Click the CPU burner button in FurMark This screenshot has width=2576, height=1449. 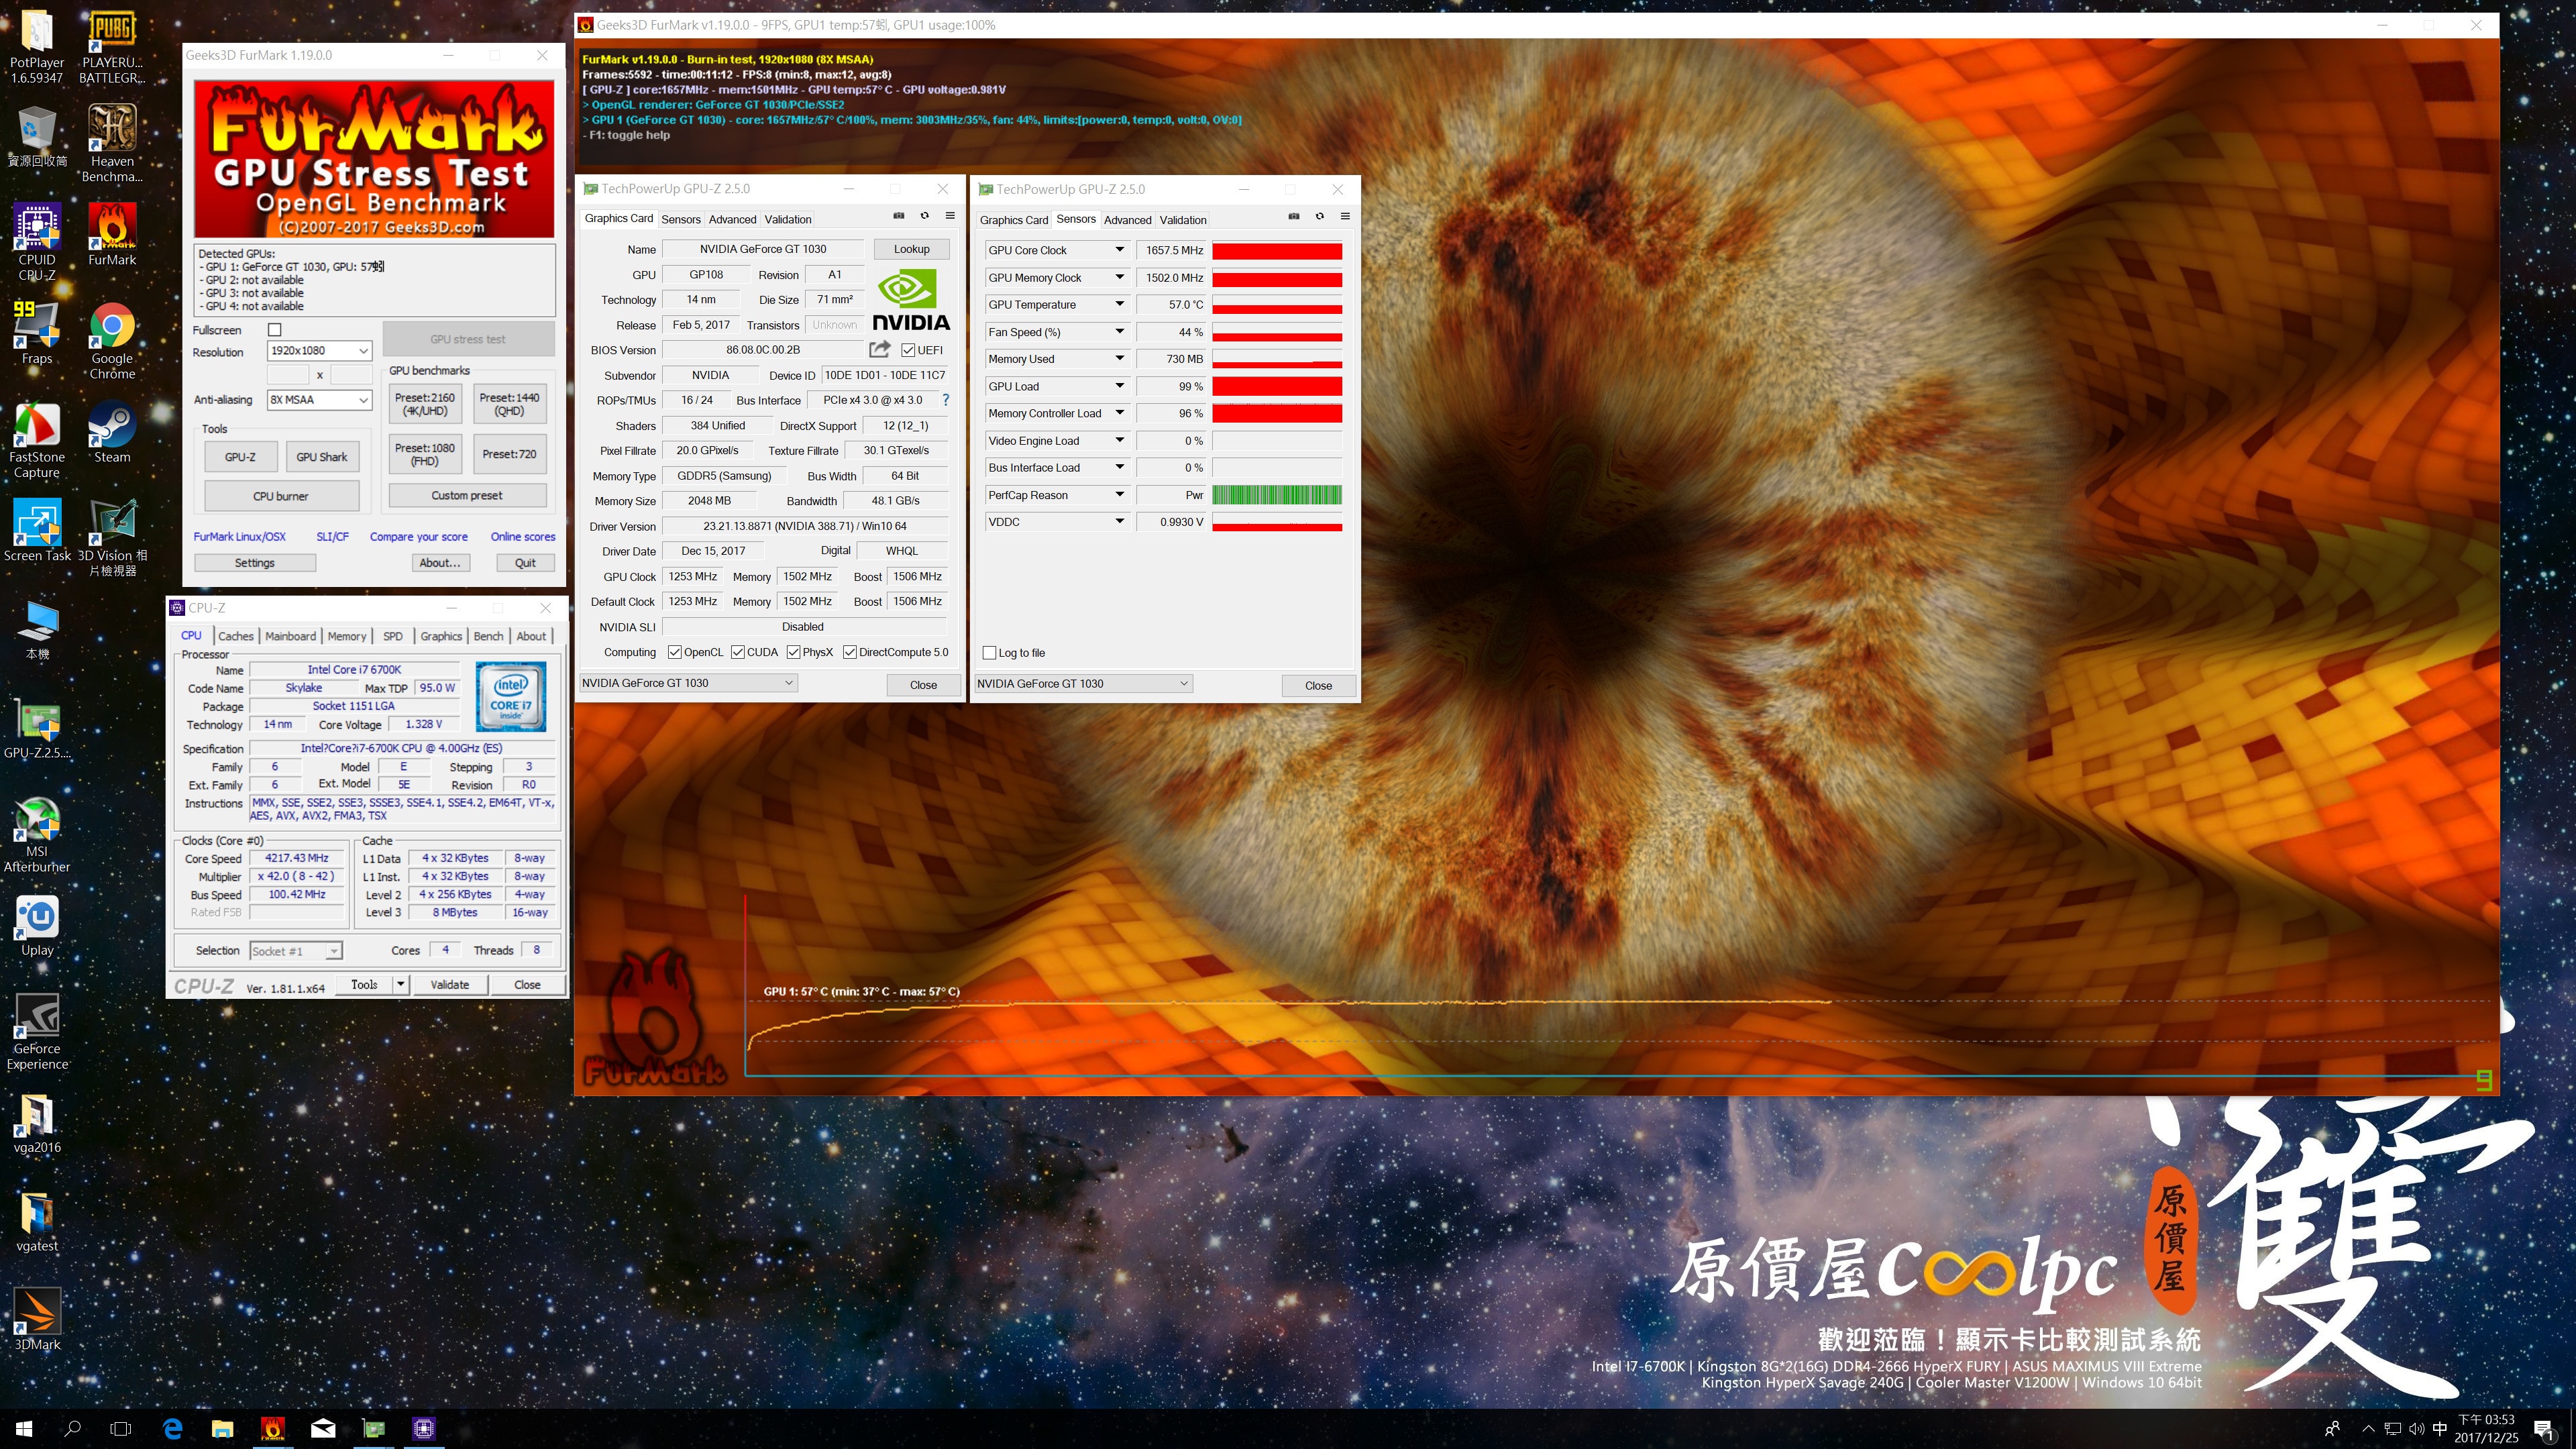pos(281,496)
